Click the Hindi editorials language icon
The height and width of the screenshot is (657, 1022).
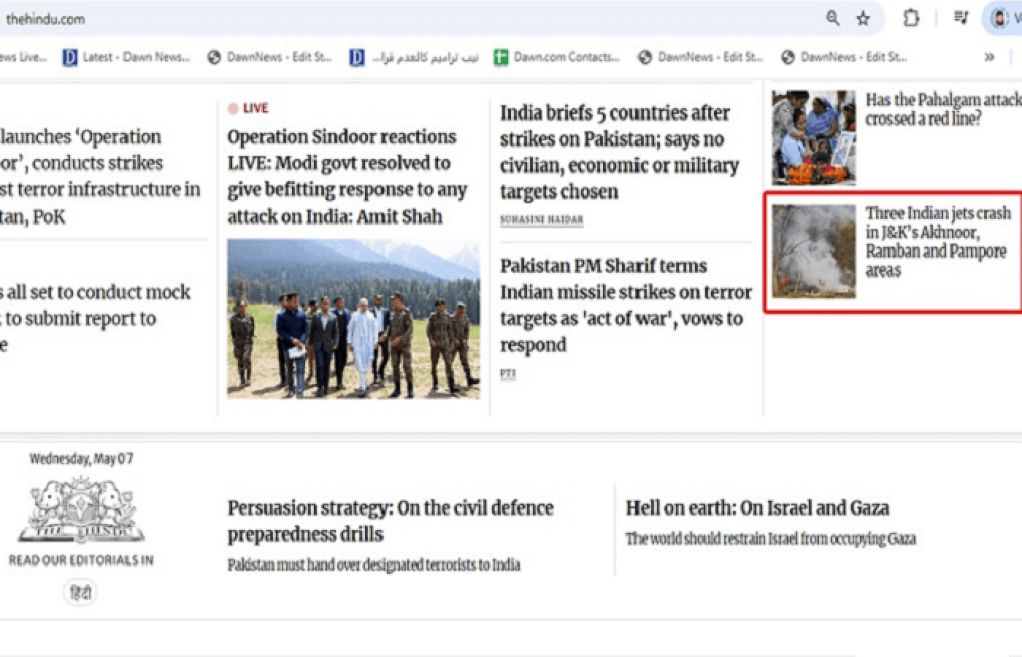pyautogui.click(x=81, y=593)
